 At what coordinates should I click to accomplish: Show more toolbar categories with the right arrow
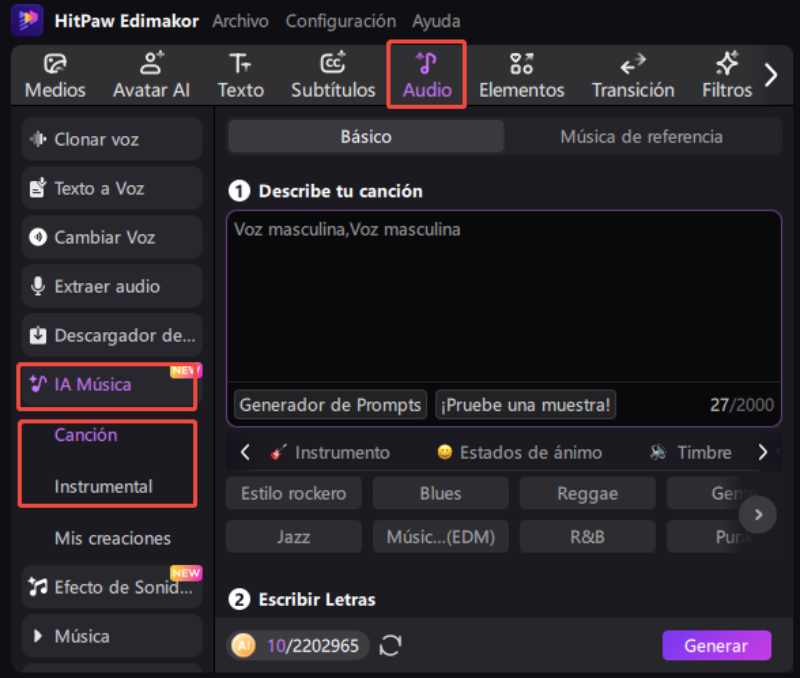point(771,75)
